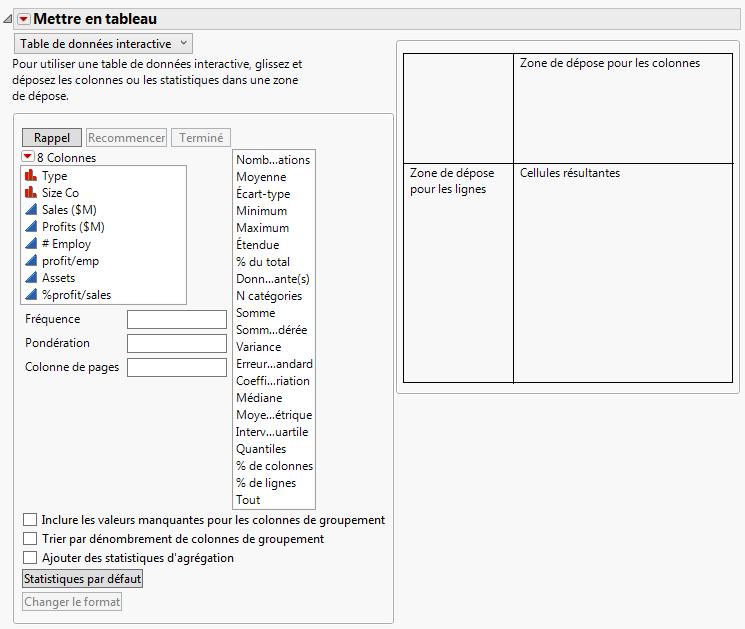Toggle Trier par dénombrement de colonnes checkbox
The image size is (745, 629).
(30, 539)
